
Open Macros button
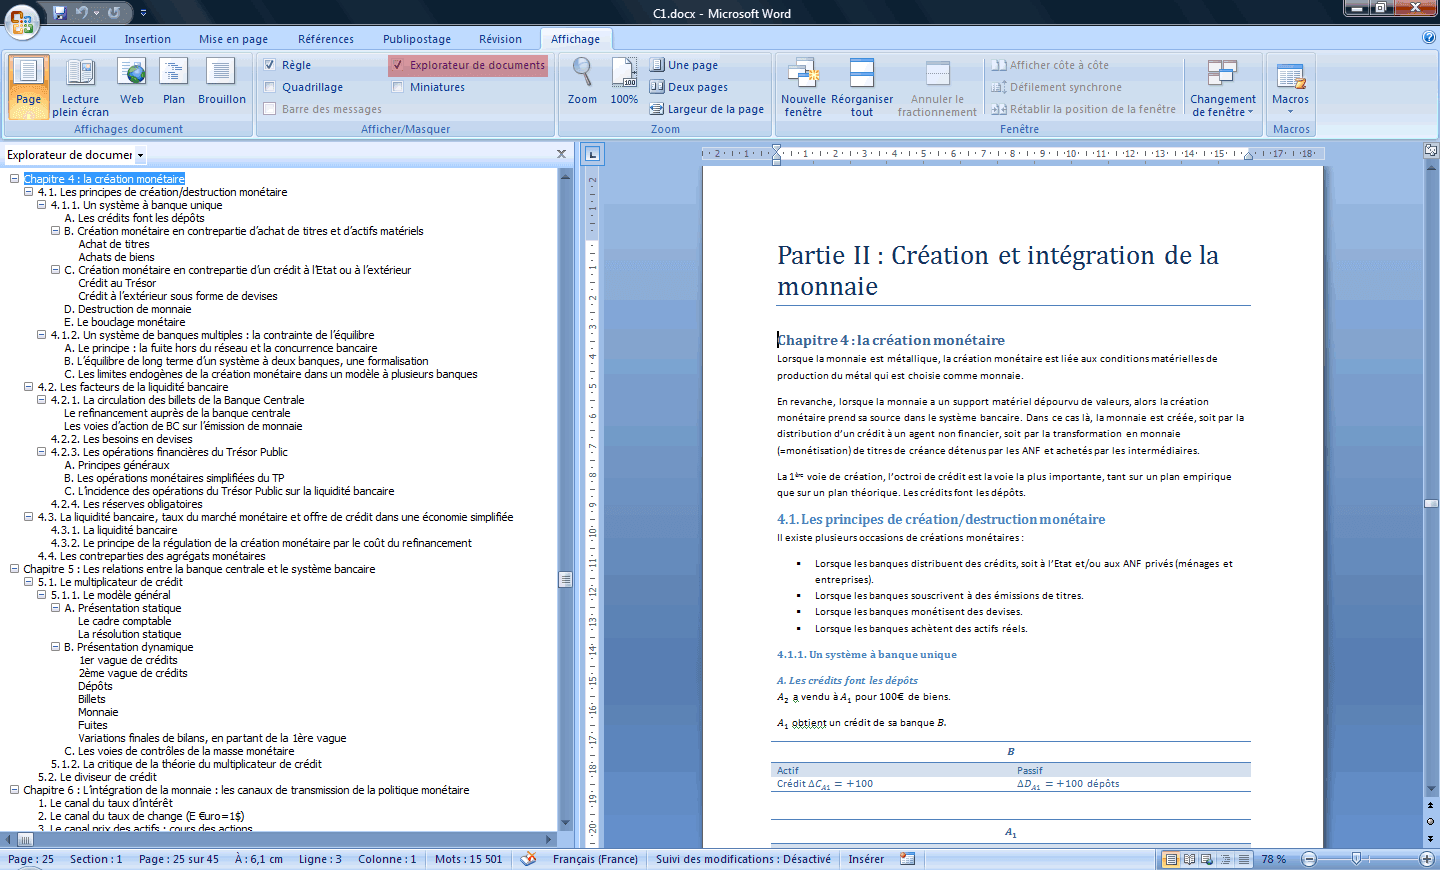pyautogui.click(x=1290, y=87)
